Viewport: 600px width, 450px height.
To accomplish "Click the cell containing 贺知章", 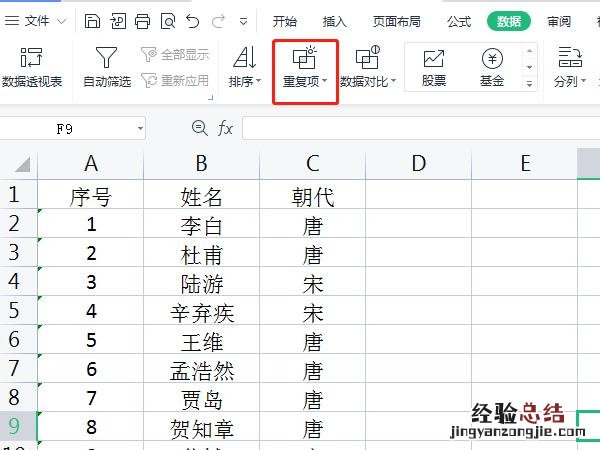I will coord(202,428).
